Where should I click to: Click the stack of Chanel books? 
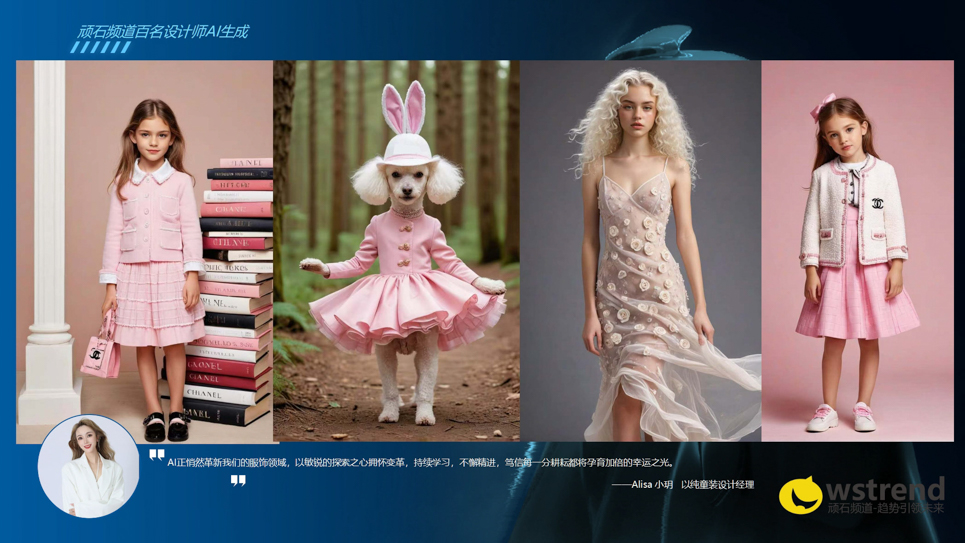click(236, 290)
